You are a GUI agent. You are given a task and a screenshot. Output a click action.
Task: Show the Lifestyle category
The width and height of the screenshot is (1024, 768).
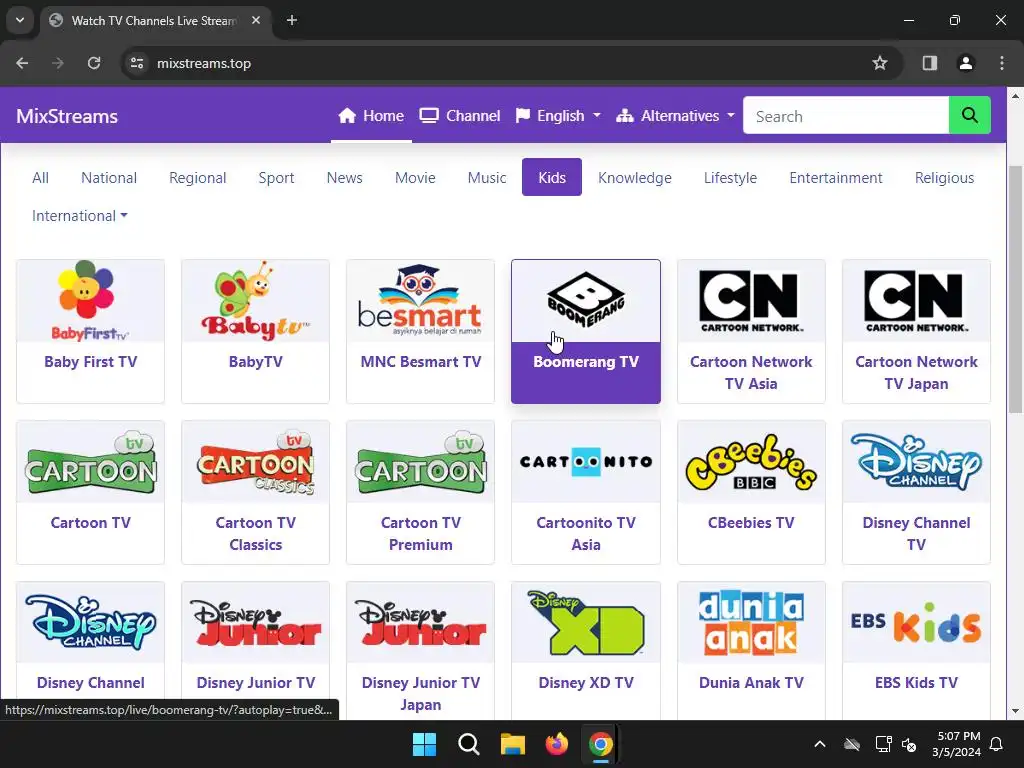730,178
